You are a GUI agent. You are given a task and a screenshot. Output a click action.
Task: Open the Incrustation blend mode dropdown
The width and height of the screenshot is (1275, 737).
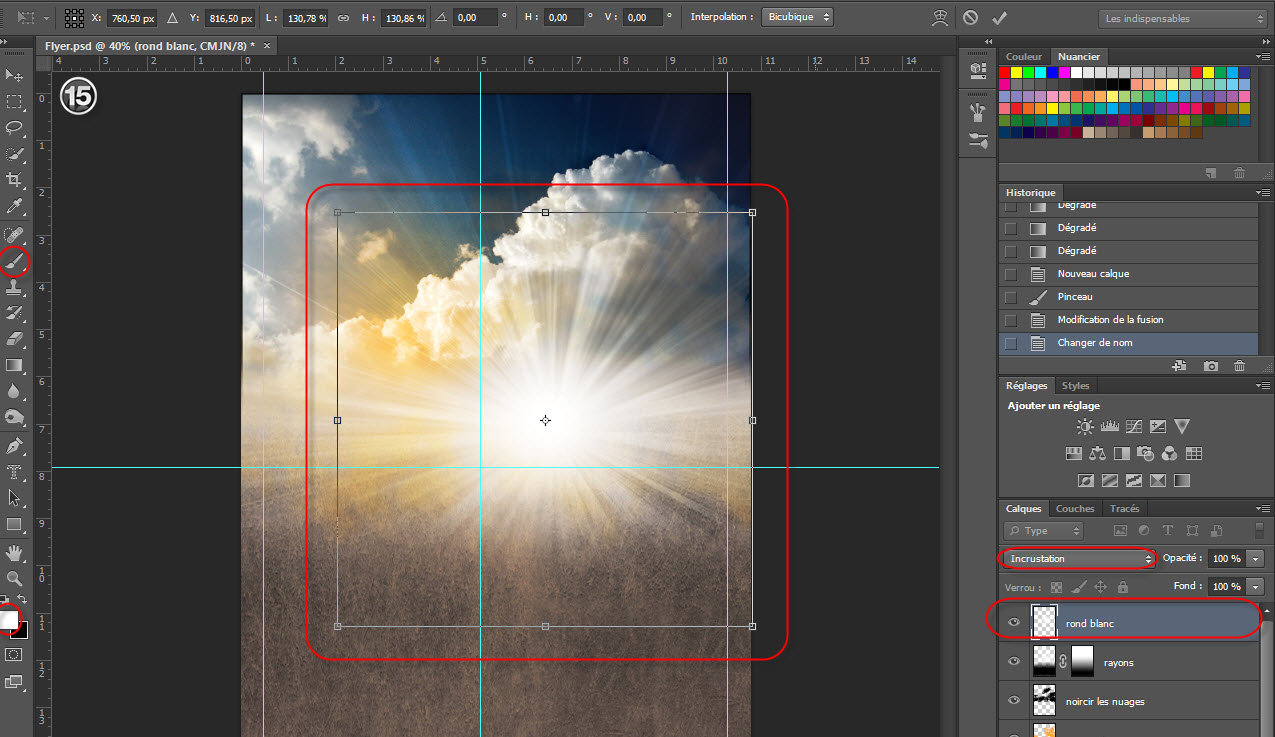tap(1078, 558)
